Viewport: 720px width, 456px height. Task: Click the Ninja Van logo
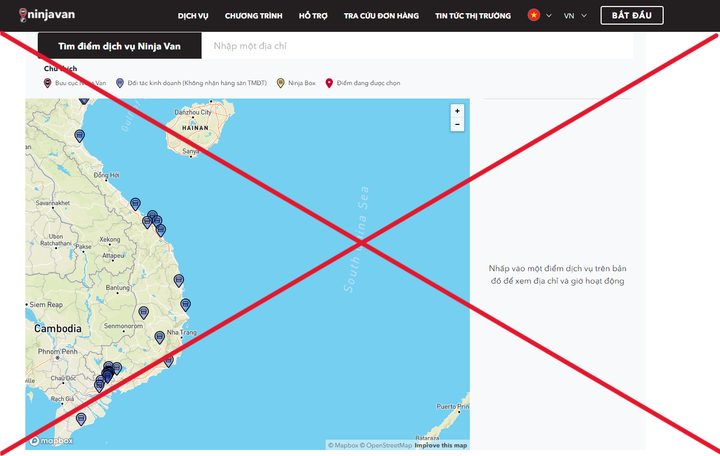pyautogui.click(x=39, y=15)
